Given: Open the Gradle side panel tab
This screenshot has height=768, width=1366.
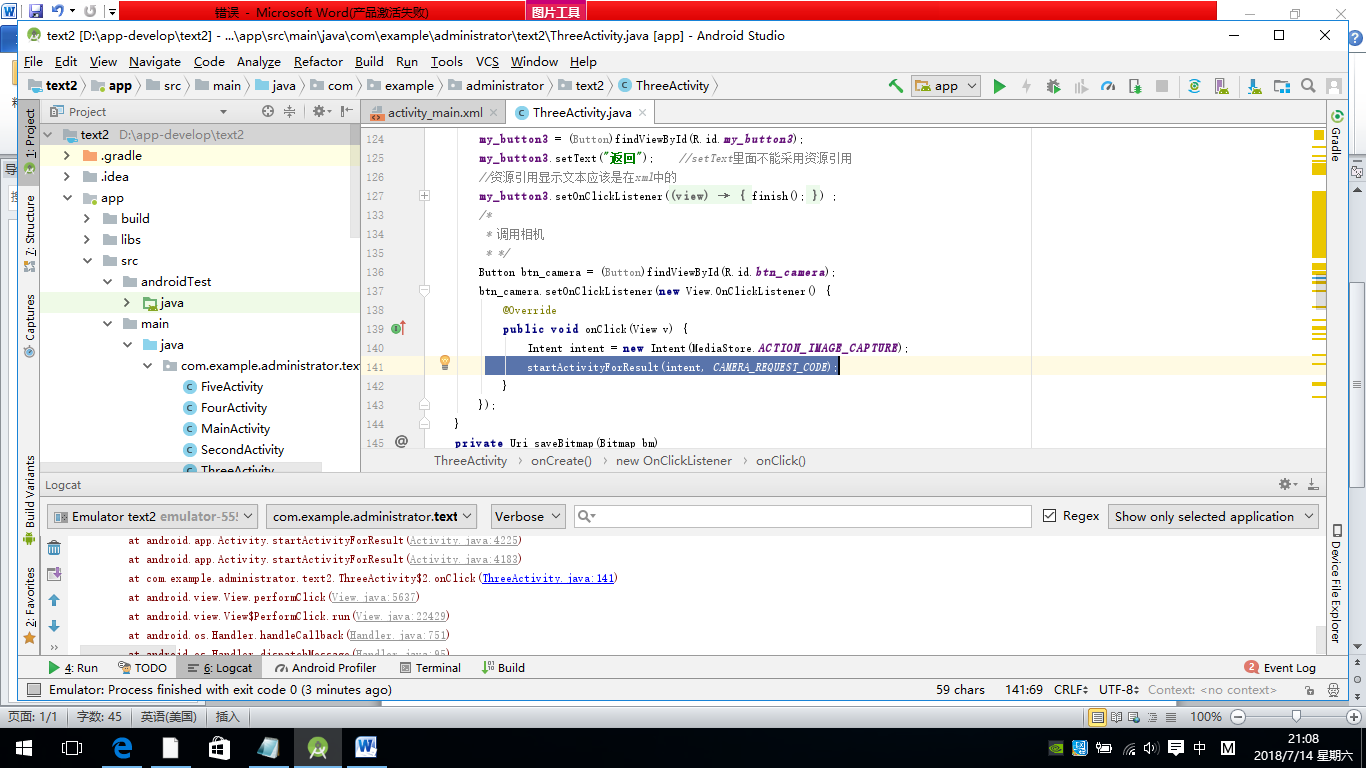Looking at the screenshot, I should (x=1335, y=137).
